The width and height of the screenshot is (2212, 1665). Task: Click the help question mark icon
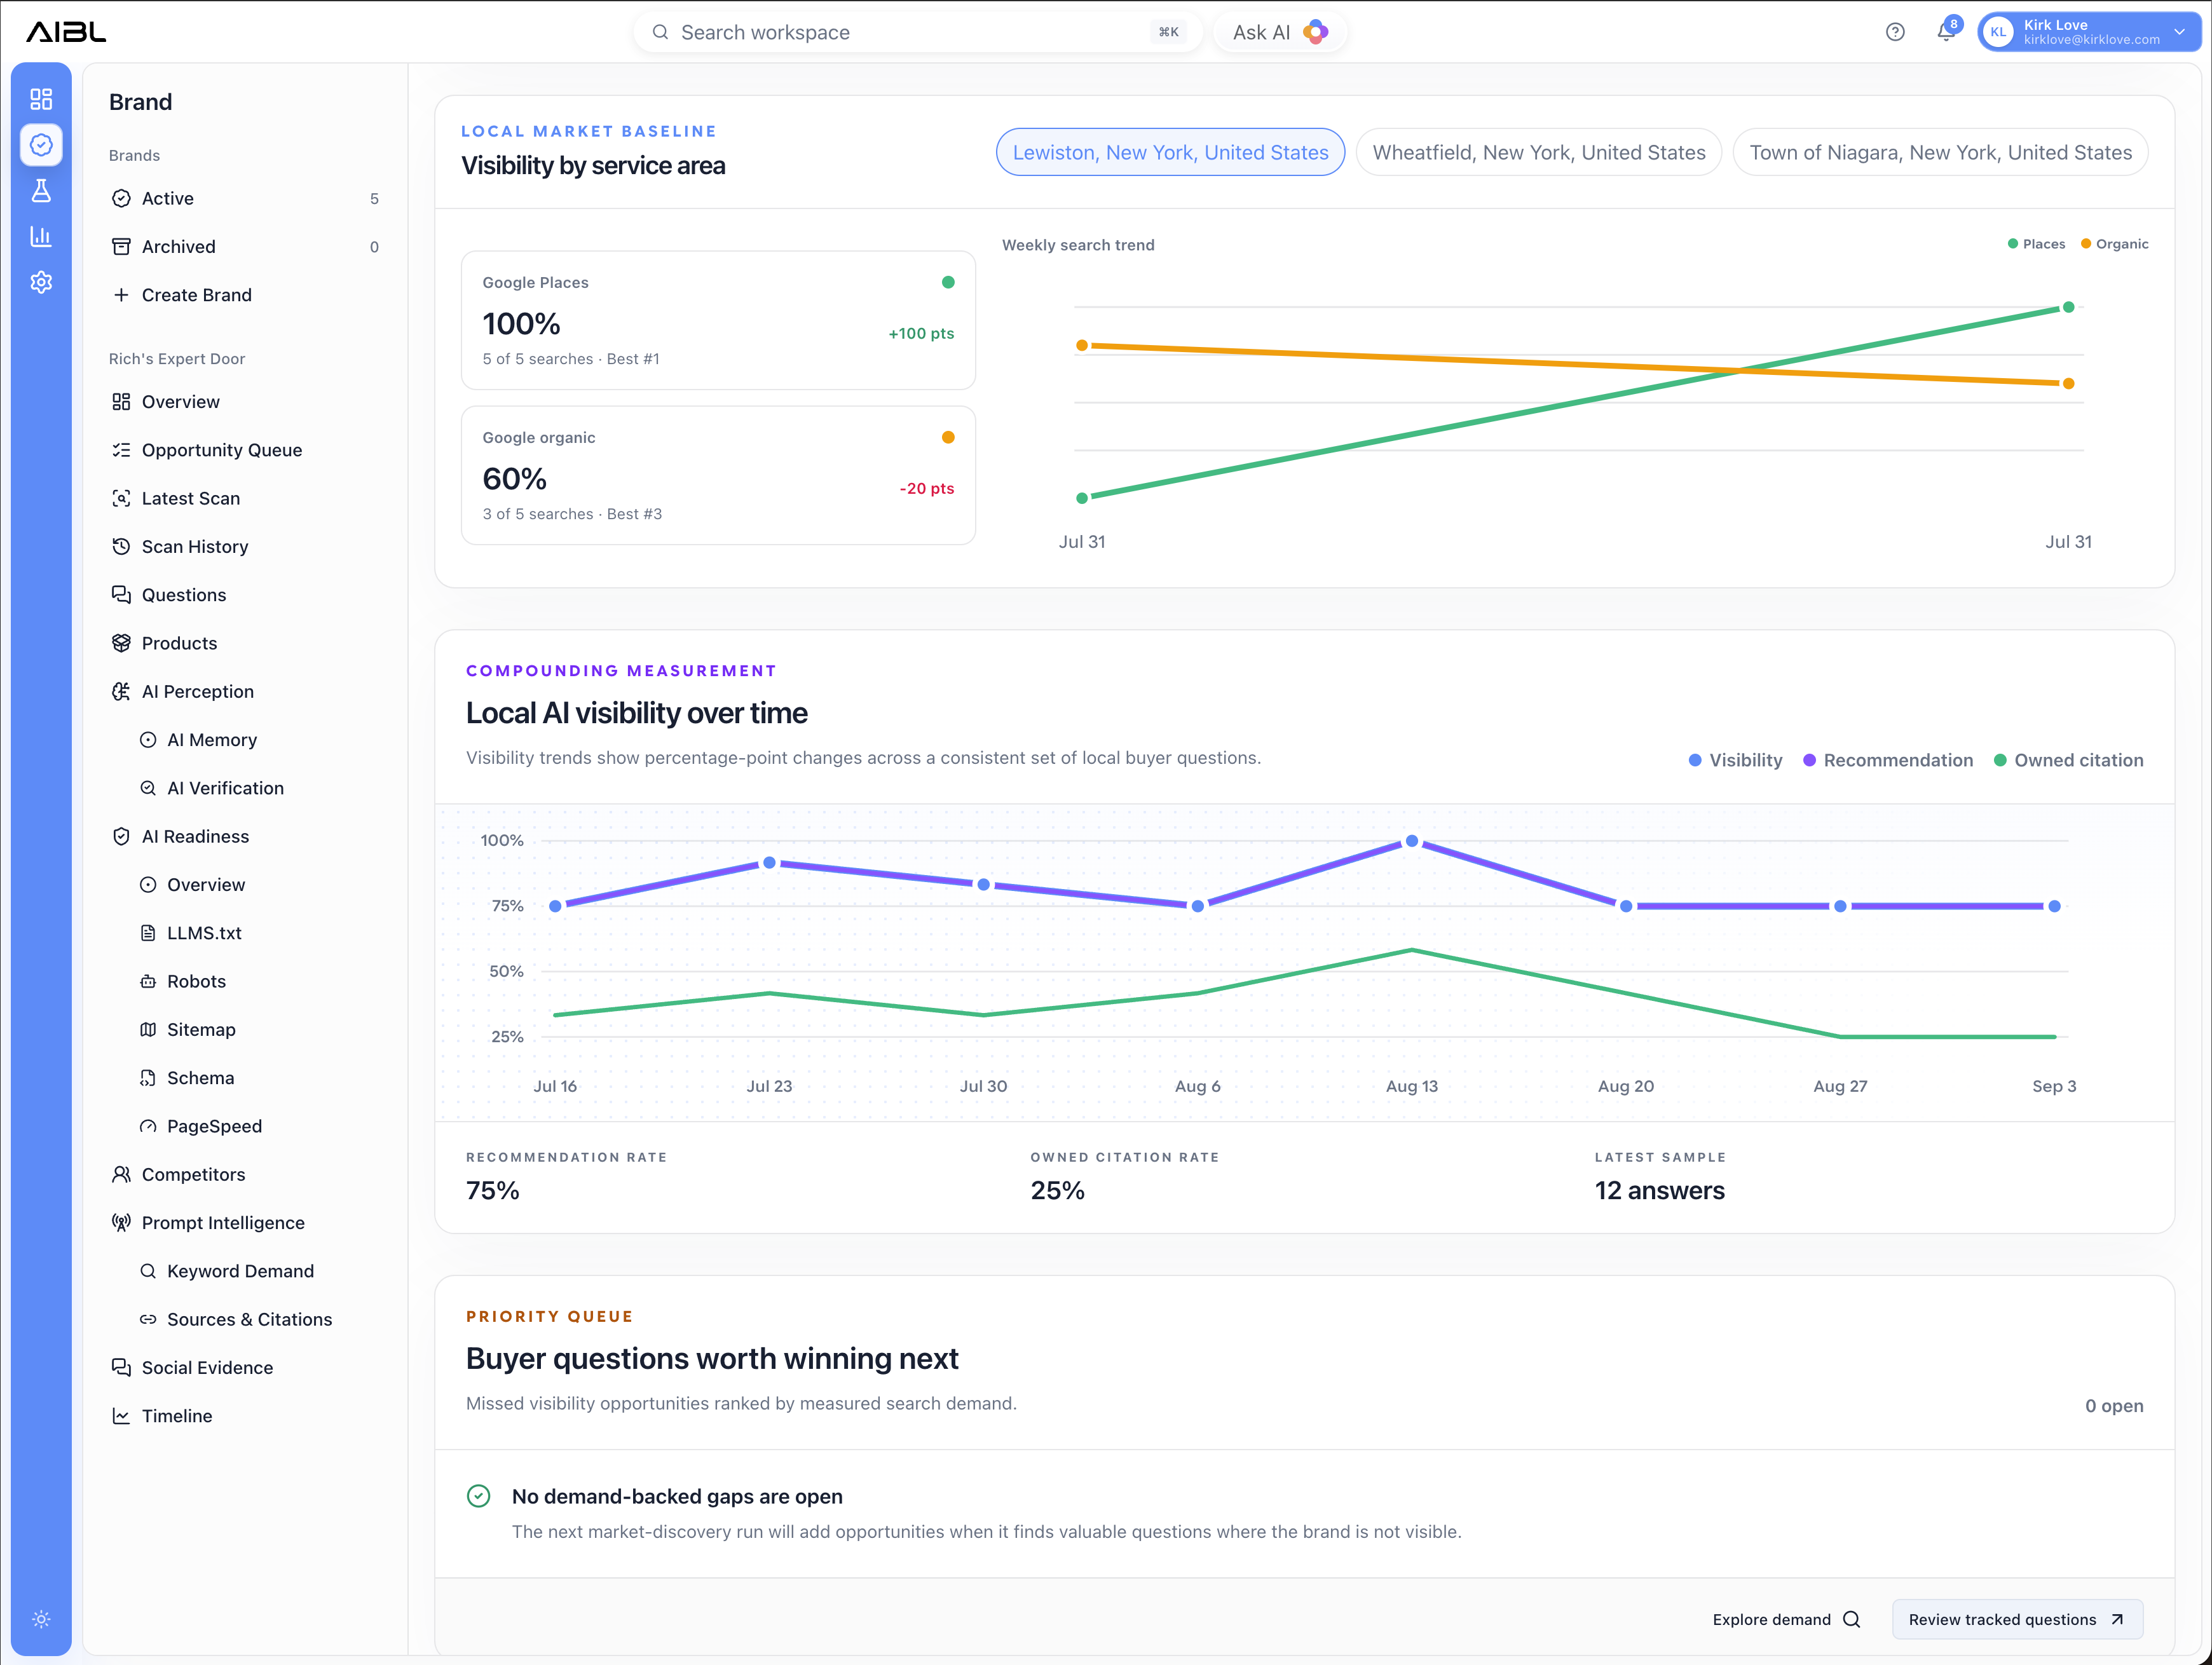(1895, 32)
